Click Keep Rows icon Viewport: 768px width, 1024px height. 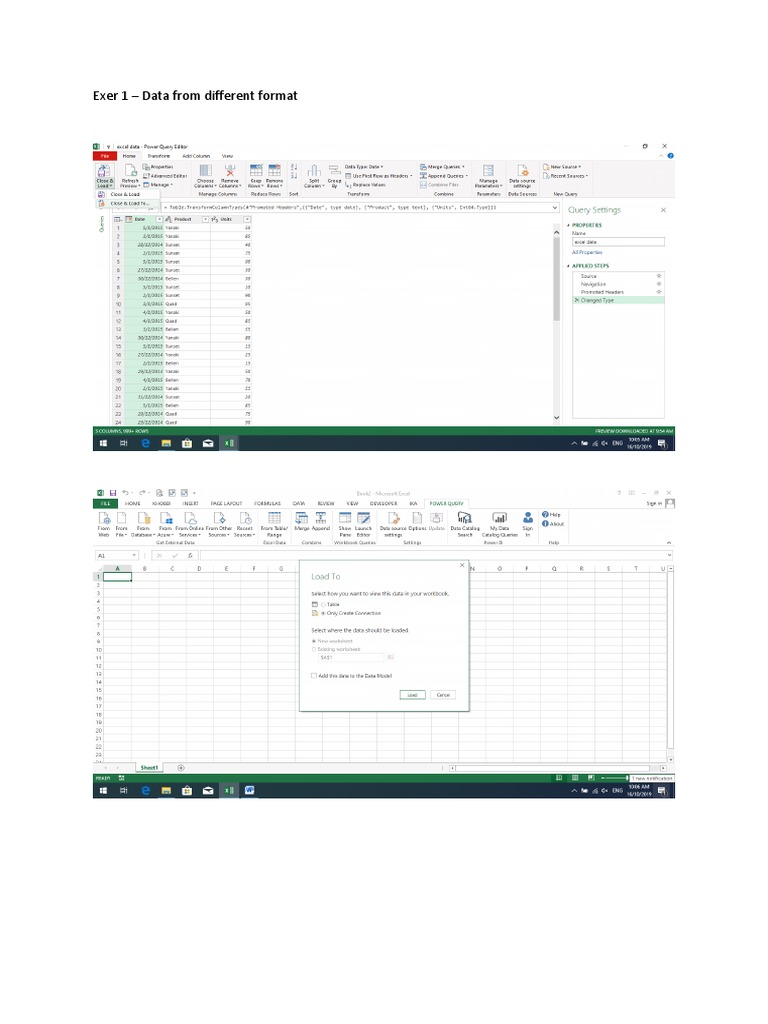point(256,171)
